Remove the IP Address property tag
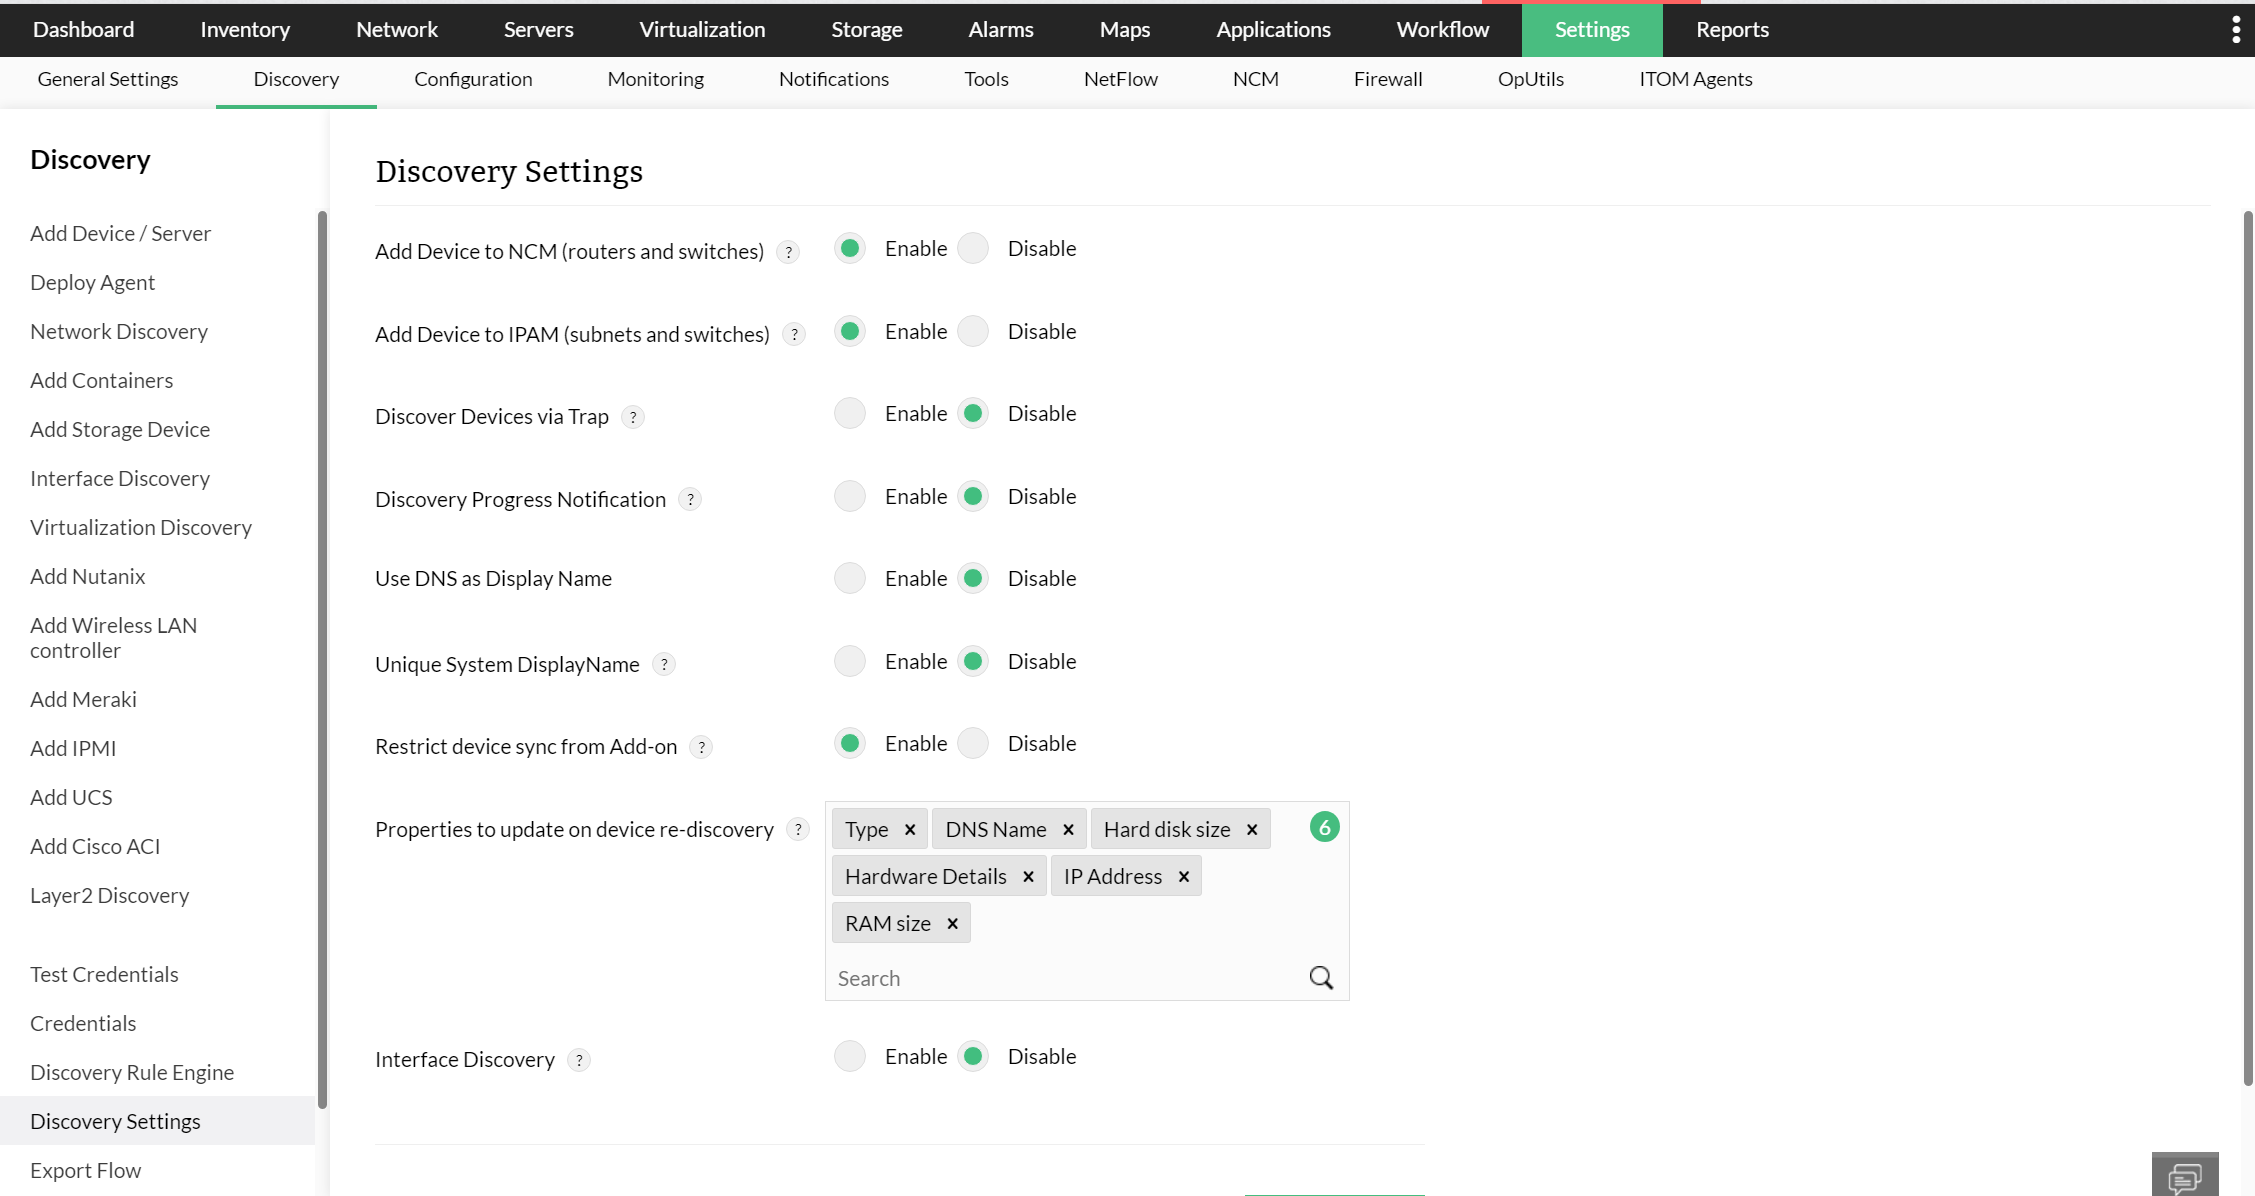The image size is (2255, 1196). click(1183, 876)
